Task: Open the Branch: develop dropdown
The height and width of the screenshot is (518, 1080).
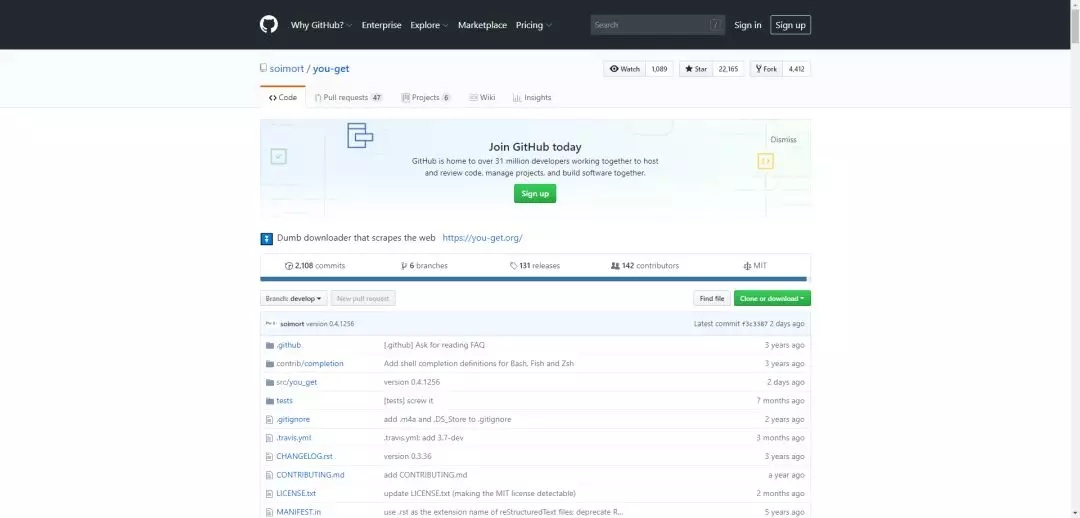Action: point(293,299)
